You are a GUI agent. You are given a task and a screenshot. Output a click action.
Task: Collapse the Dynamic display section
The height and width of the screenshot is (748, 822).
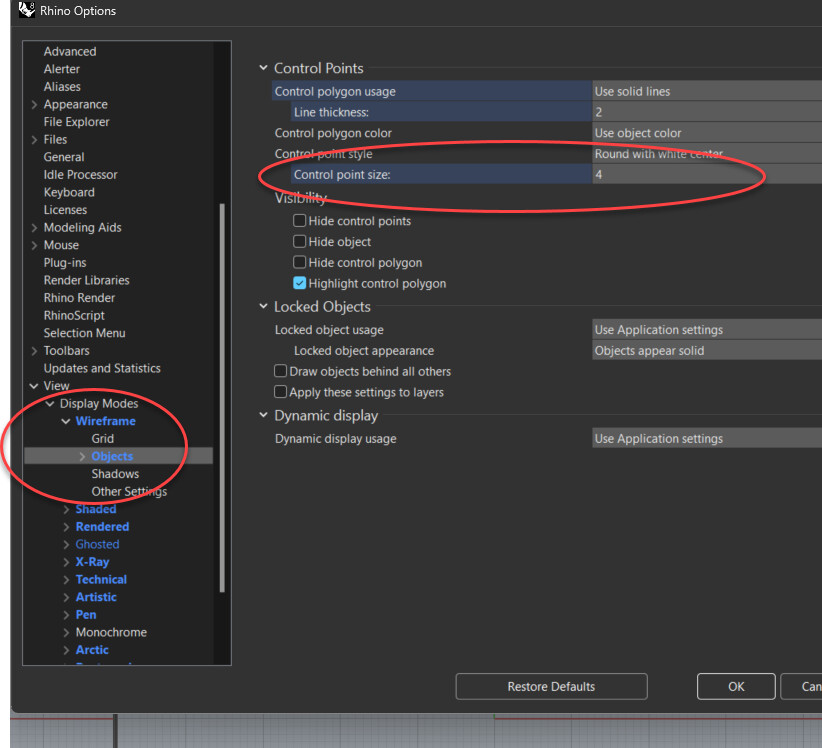coord(263,416)
